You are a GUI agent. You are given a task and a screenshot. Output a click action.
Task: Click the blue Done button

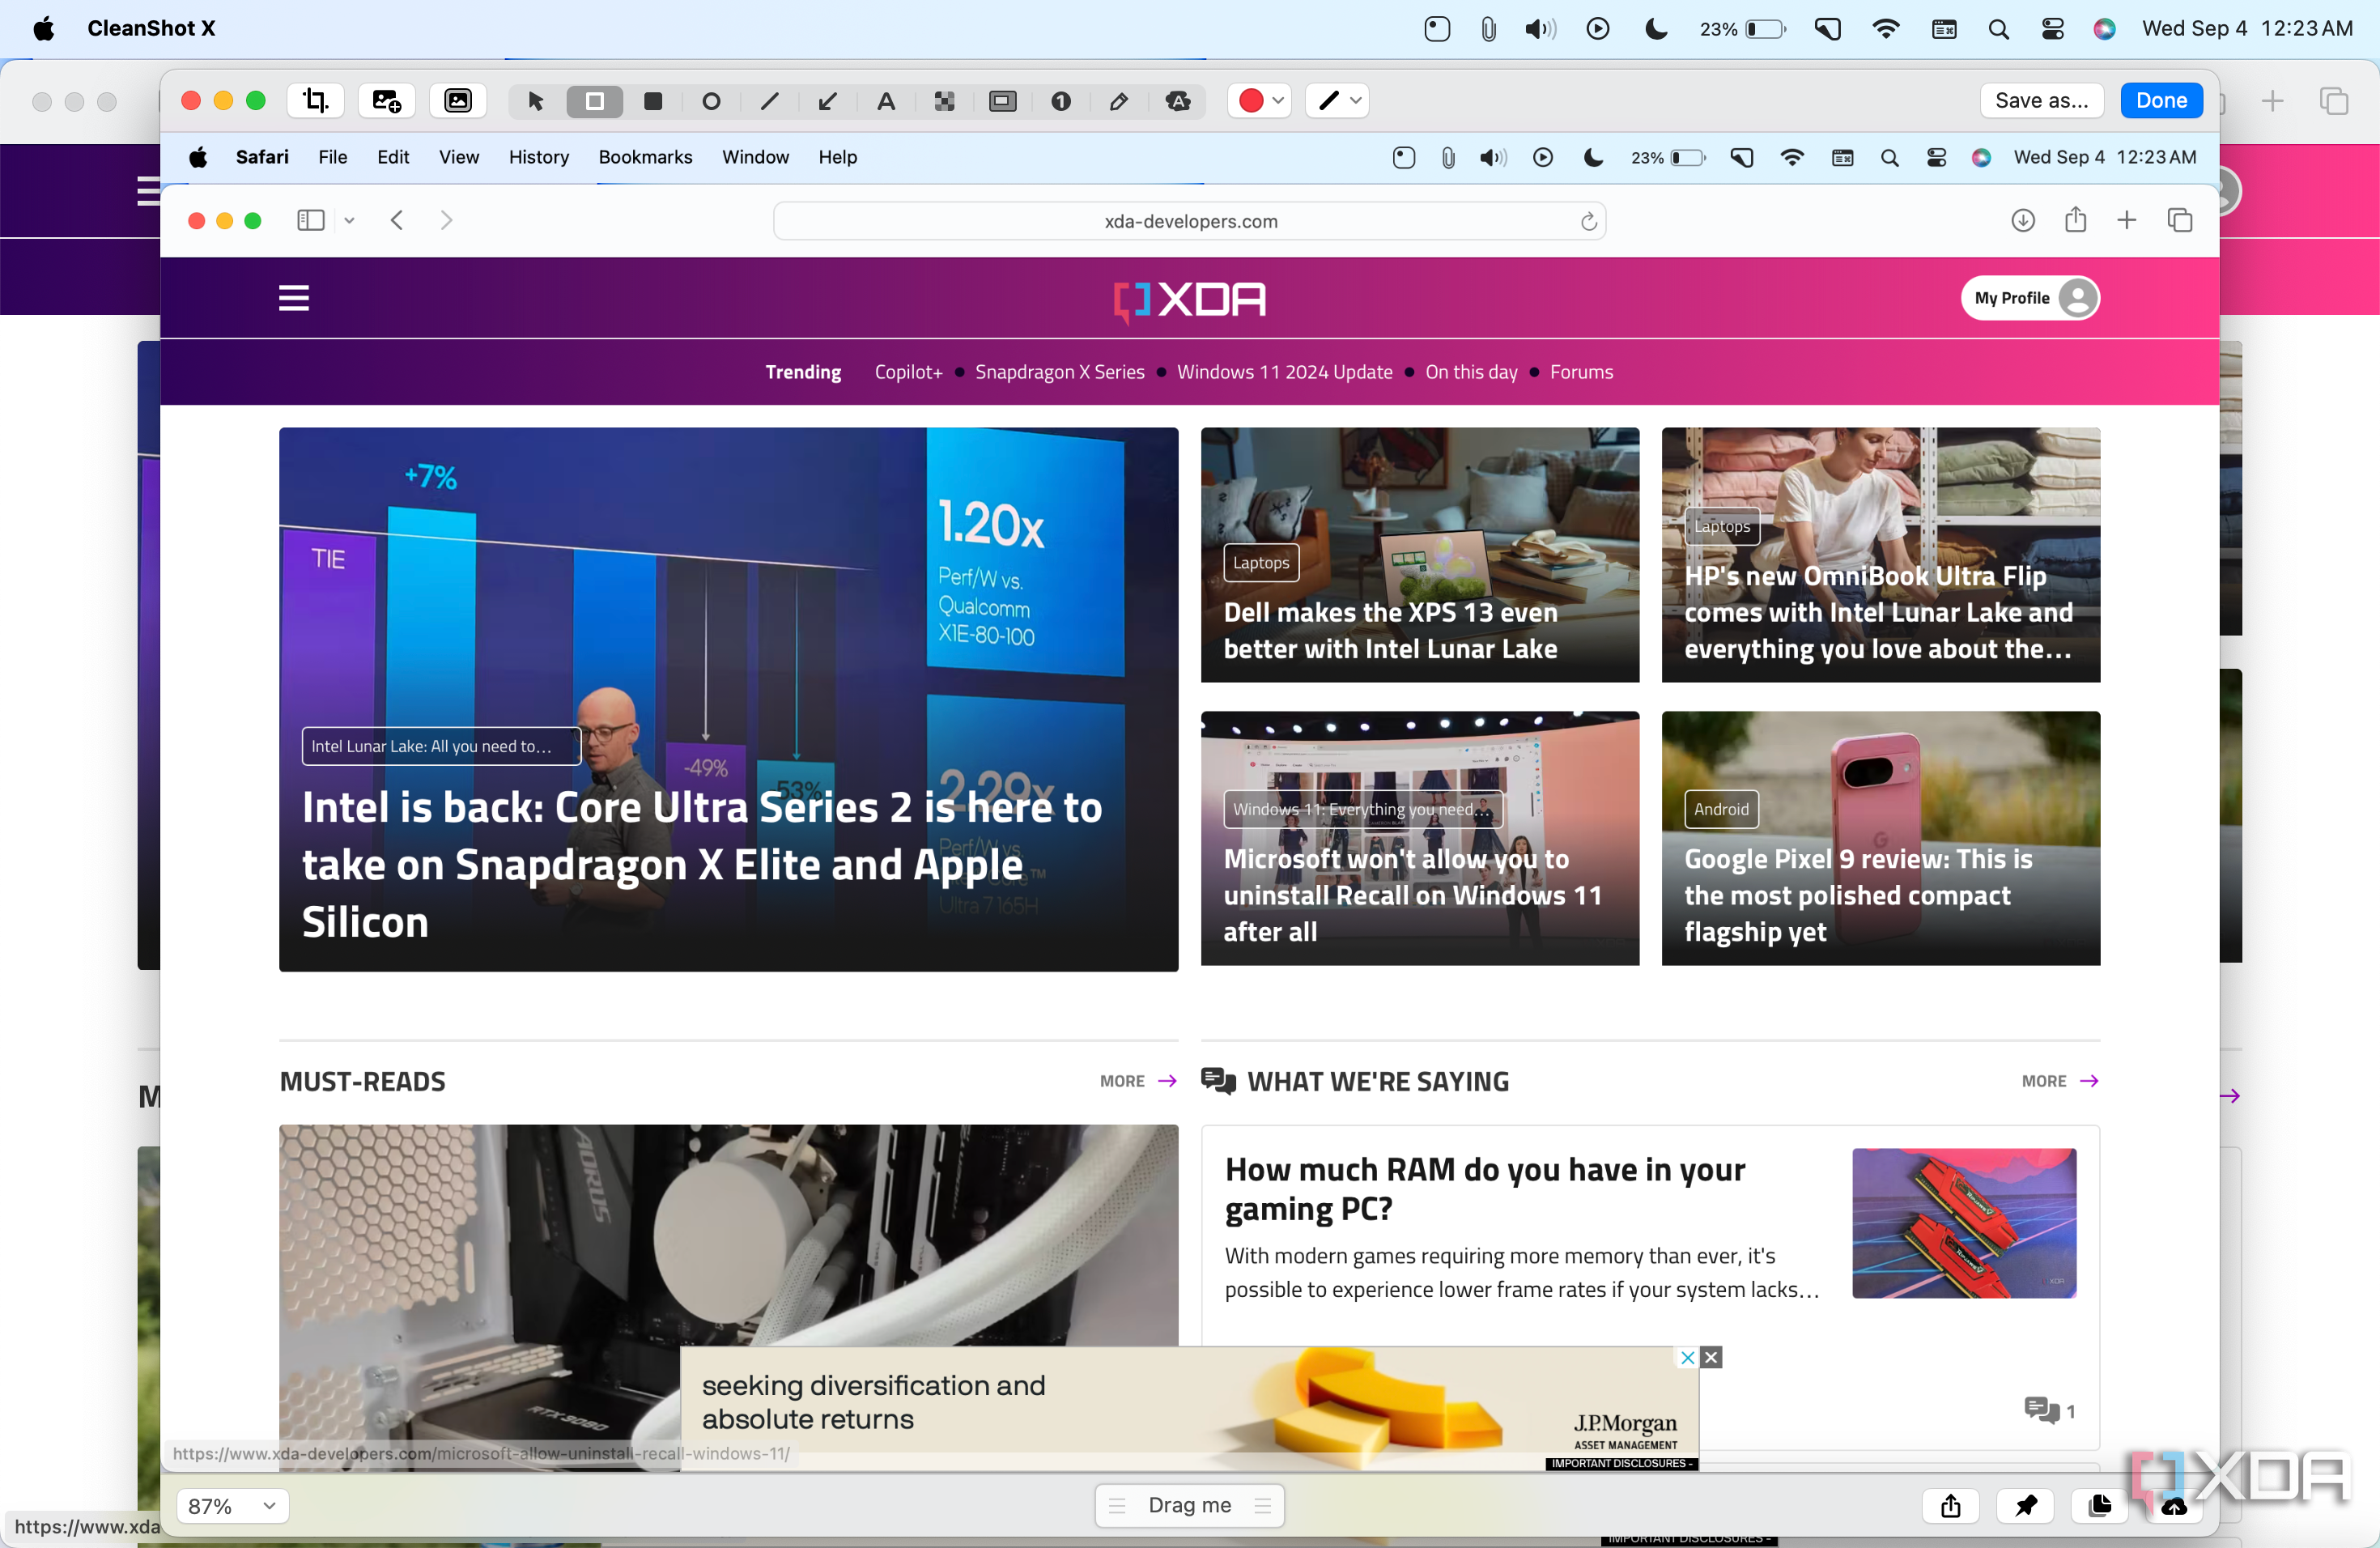[x=2161, y=100]
